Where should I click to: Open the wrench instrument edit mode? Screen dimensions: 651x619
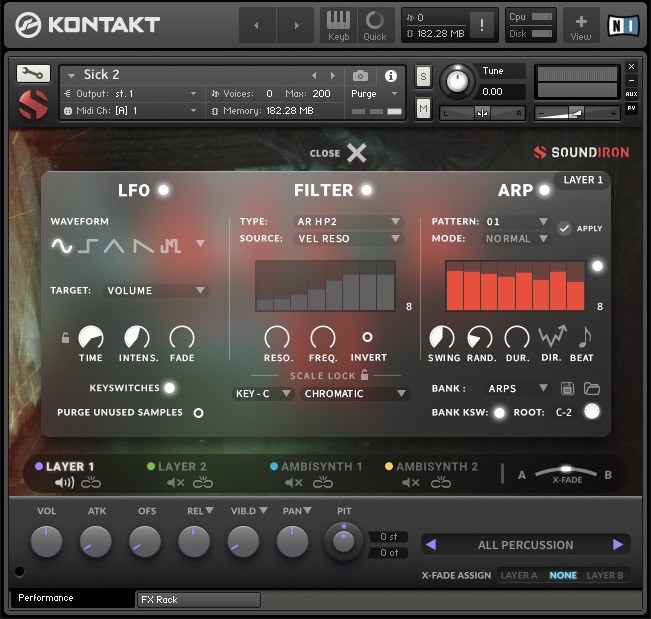(33, 74)
